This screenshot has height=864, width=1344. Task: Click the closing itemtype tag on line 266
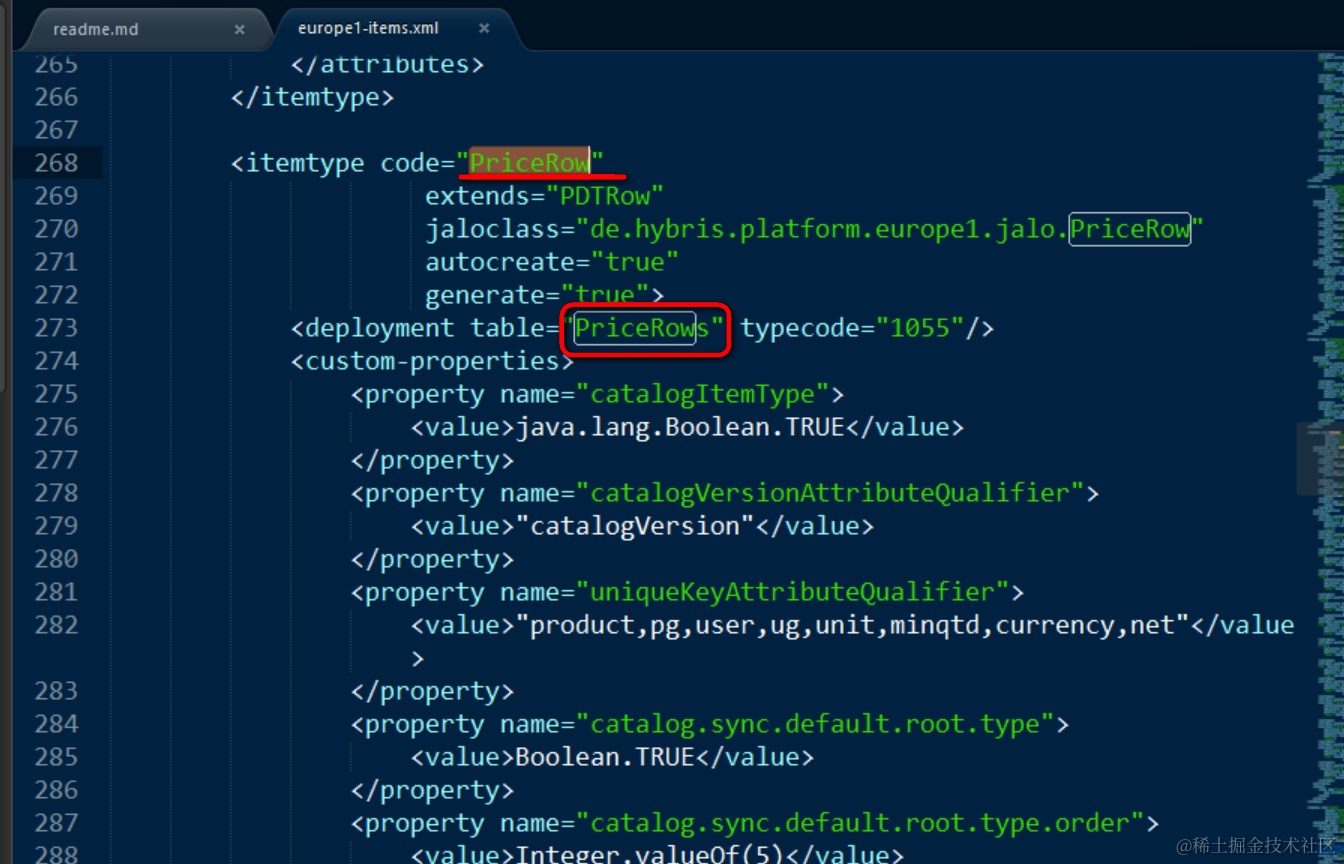[312, 97]
